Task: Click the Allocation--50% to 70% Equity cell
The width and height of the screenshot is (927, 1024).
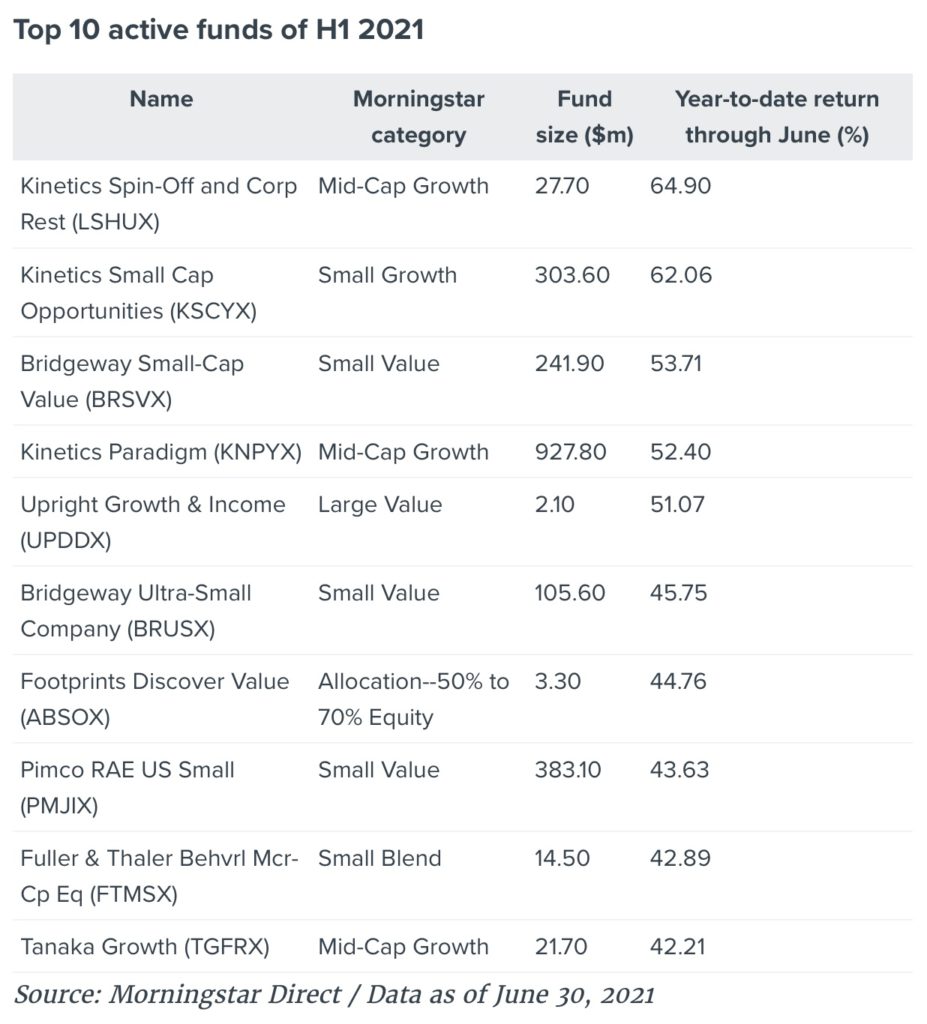Action: point(414,699)
